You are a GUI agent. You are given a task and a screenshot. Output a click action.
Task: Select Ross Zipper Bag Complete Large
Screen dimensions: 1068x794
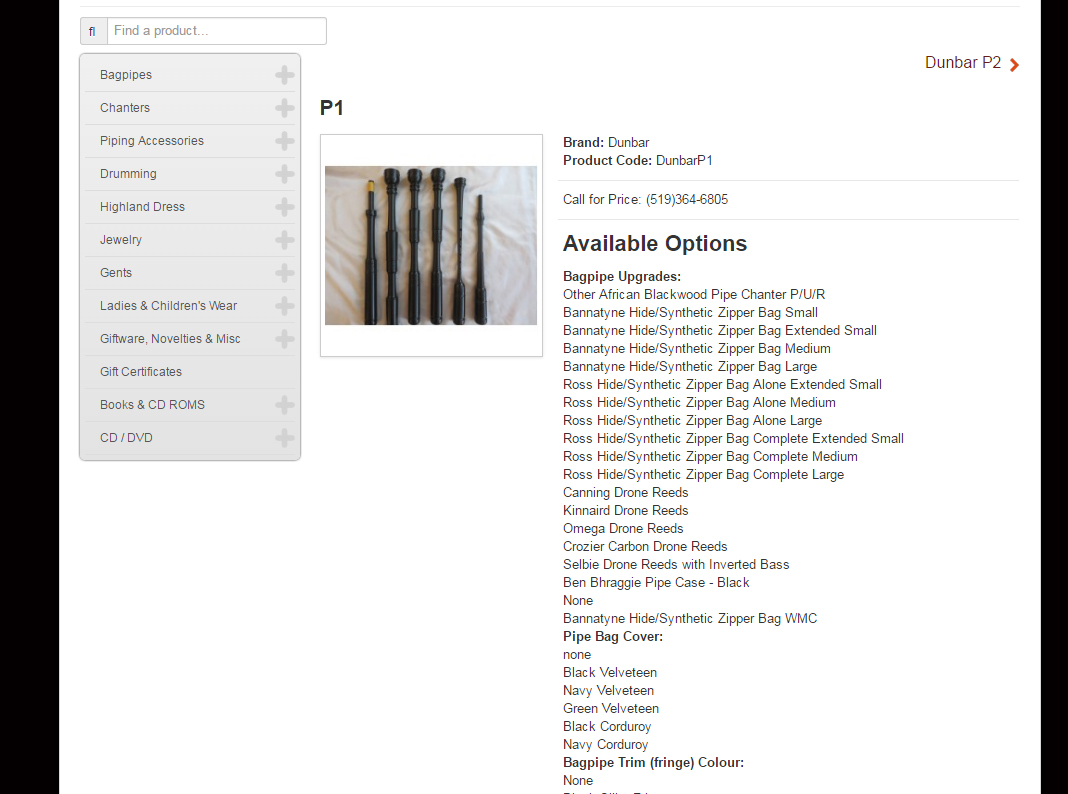pos(704,475)
